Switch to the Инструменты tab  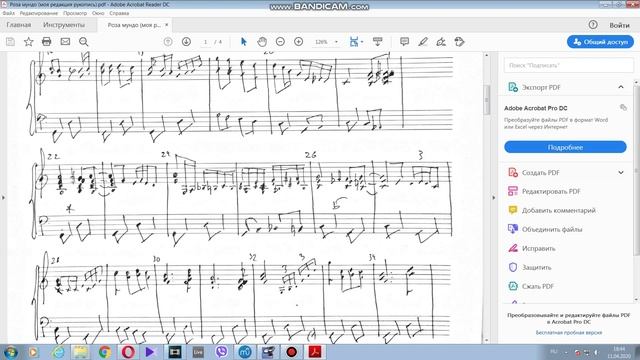64,25
